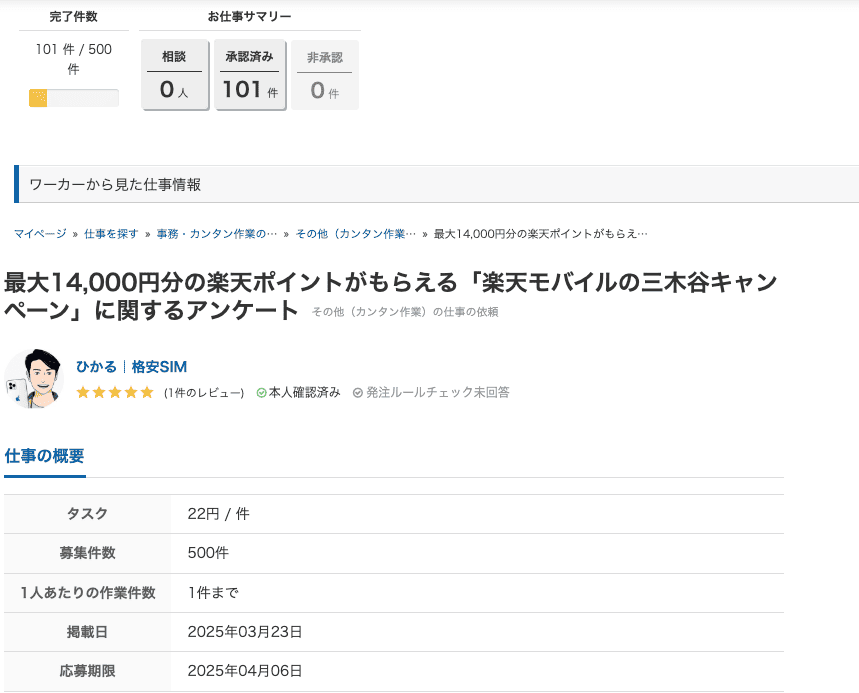Image resolution: width=859 pixels, height=693 pixels.
Task: Click the お仕事サマリー heading
Action: pos(249,16)
